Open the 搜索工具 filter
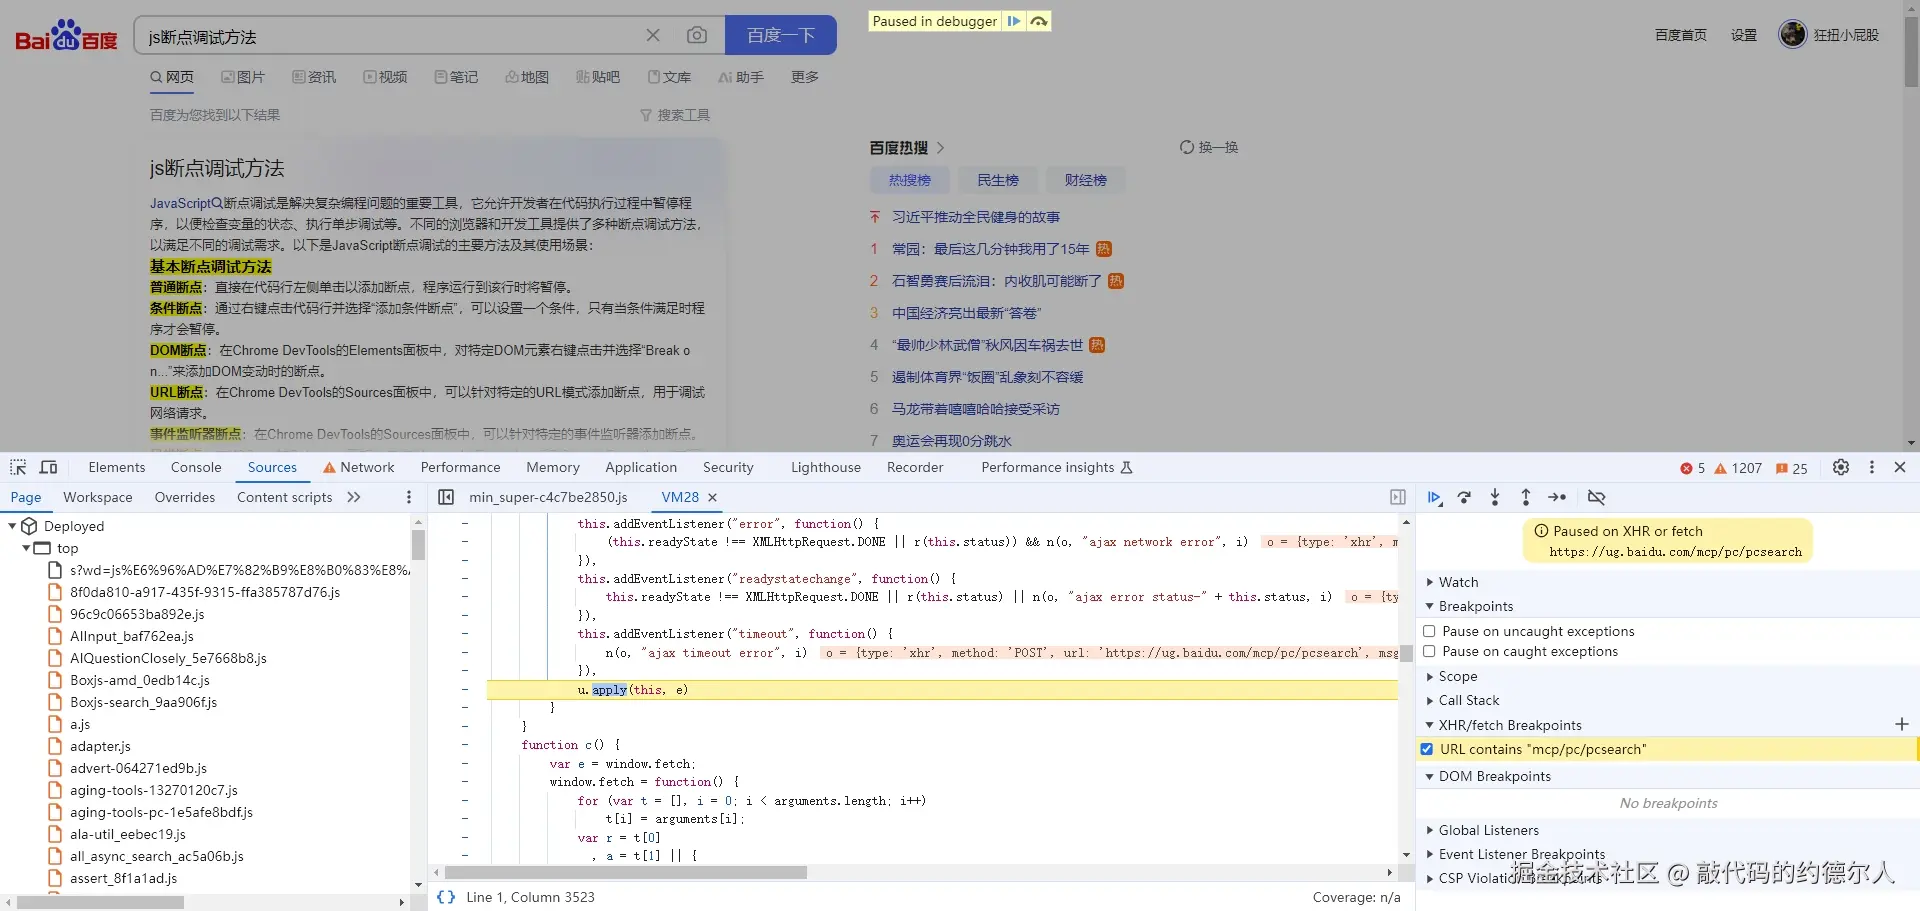The image size is (1920, 911). (x=675, y=115)
